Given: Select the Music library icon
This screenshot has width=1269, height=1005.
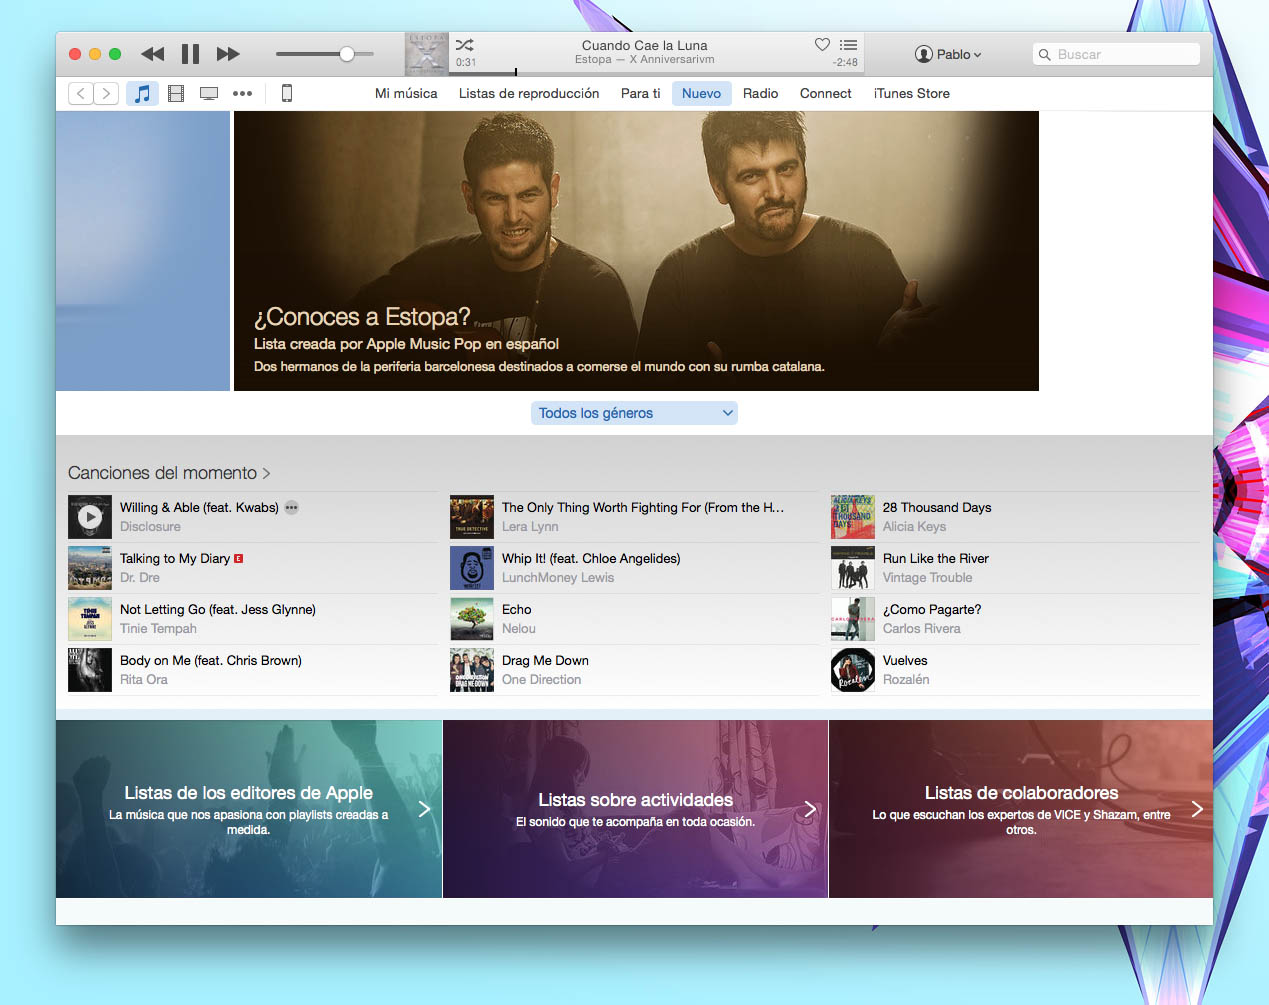Looking at the screenshot, I should pos(143,93).
